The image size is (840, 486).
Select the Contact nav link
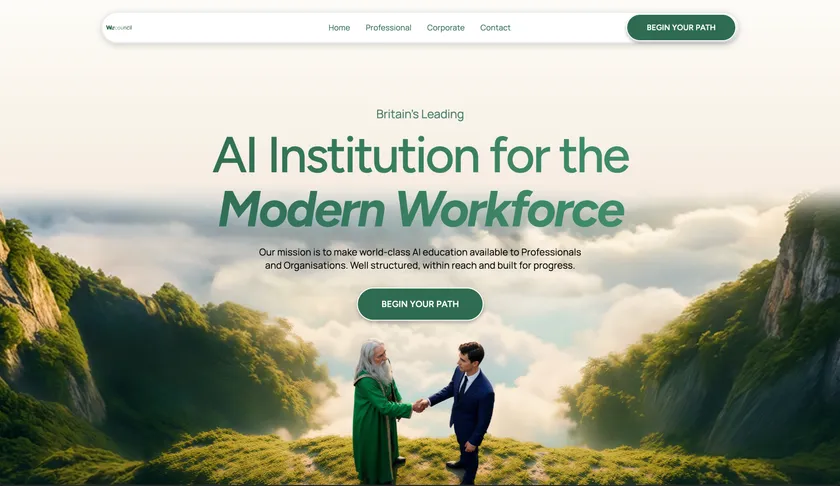pos(495,28)
